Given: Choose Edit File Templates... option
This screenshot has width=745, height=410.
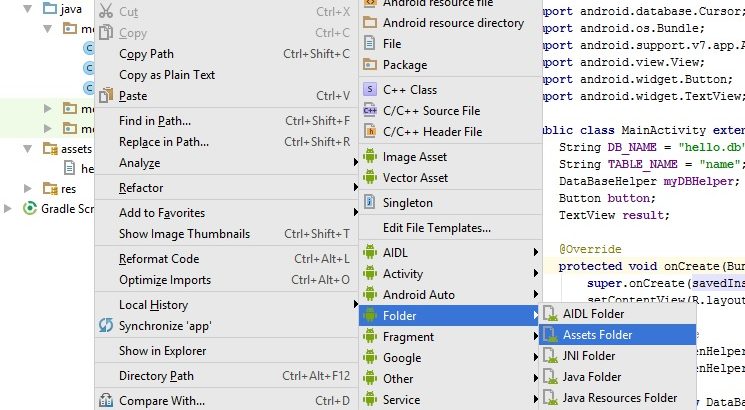Looking at the screenshot, I should pyautogui.click(x=436, y=228).
